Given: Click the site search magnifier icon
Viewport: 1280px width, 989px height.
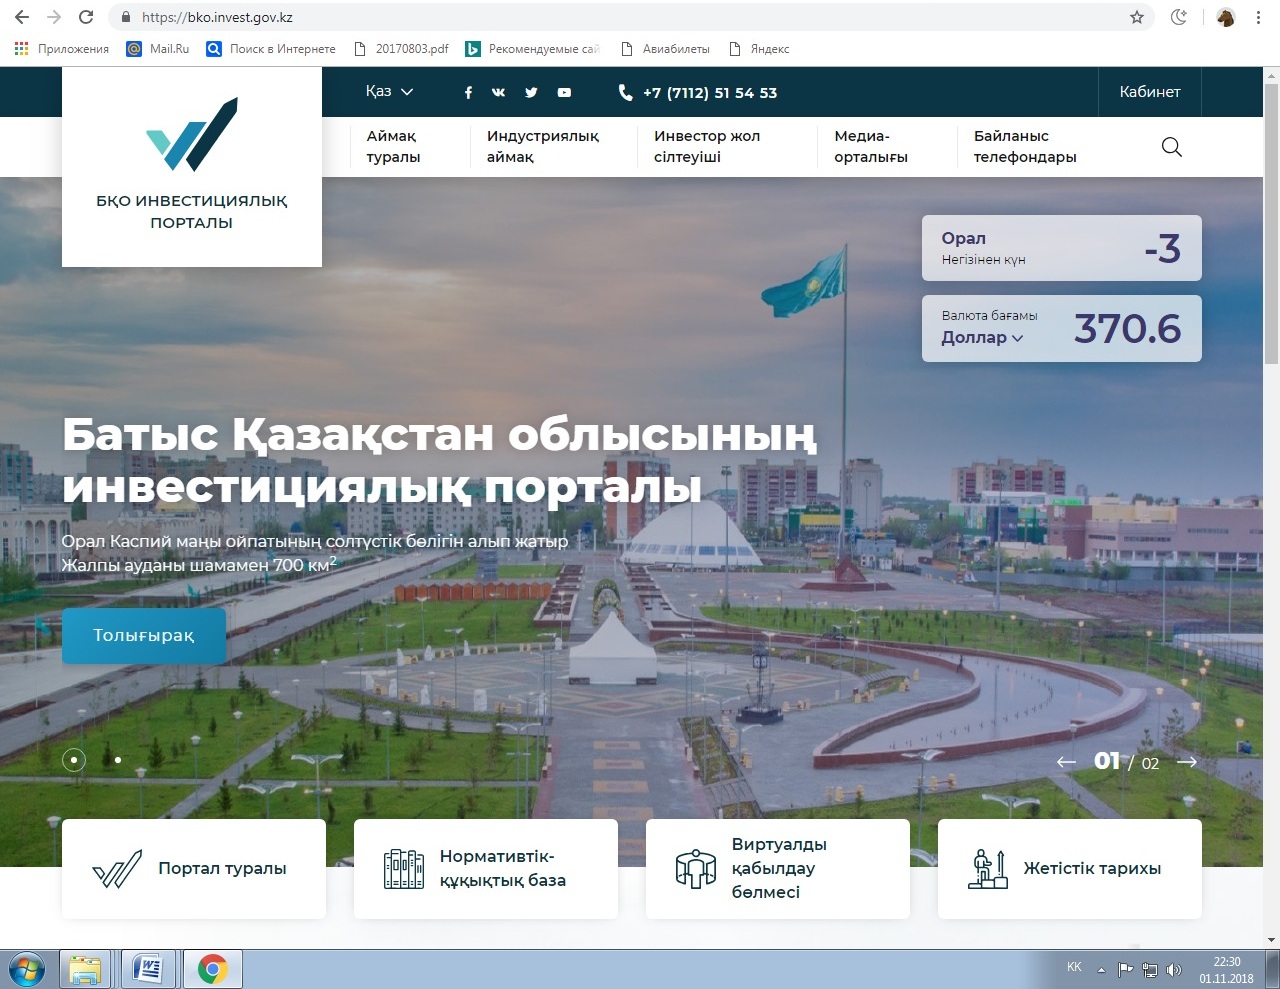Looking at the screenshot, I should tap(1172, 148).
